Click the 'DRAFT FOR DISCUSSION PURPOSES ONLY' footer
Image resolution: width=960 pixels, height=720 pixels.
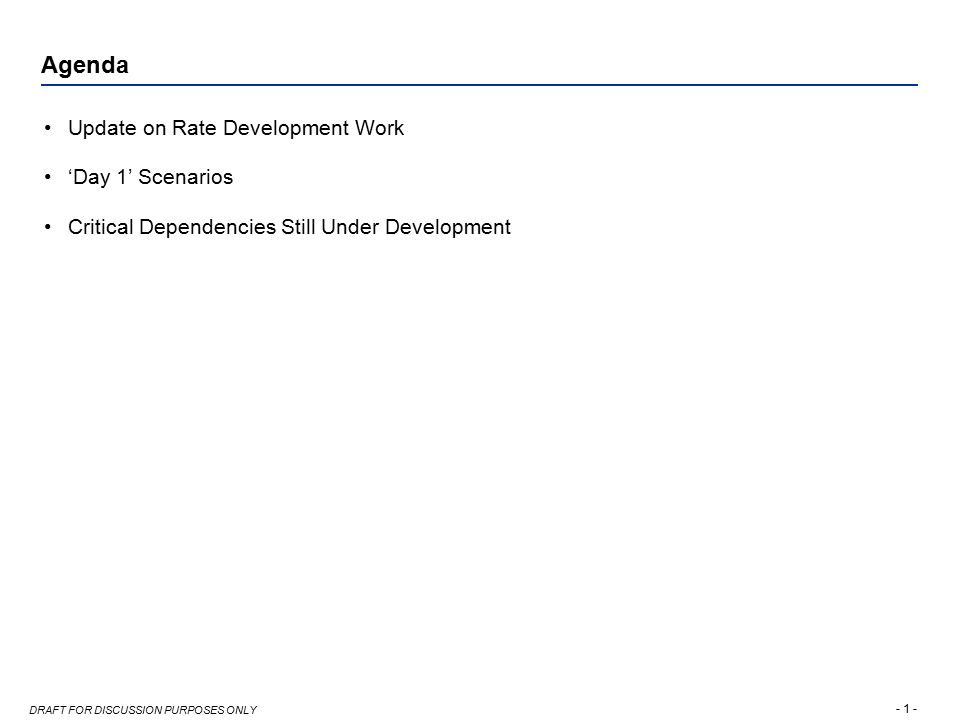click(x=143, y=710)
